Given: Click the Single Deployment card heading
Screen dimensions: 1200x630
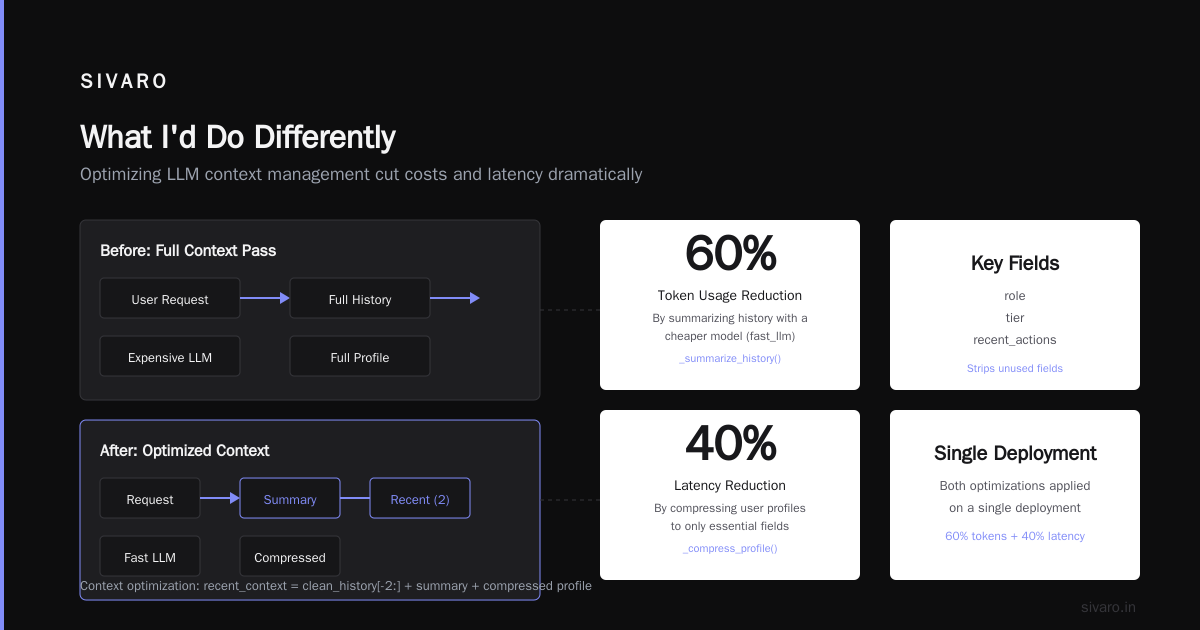Looking at the screenshot, I should pyautogui.click(x=1015, y=453).
